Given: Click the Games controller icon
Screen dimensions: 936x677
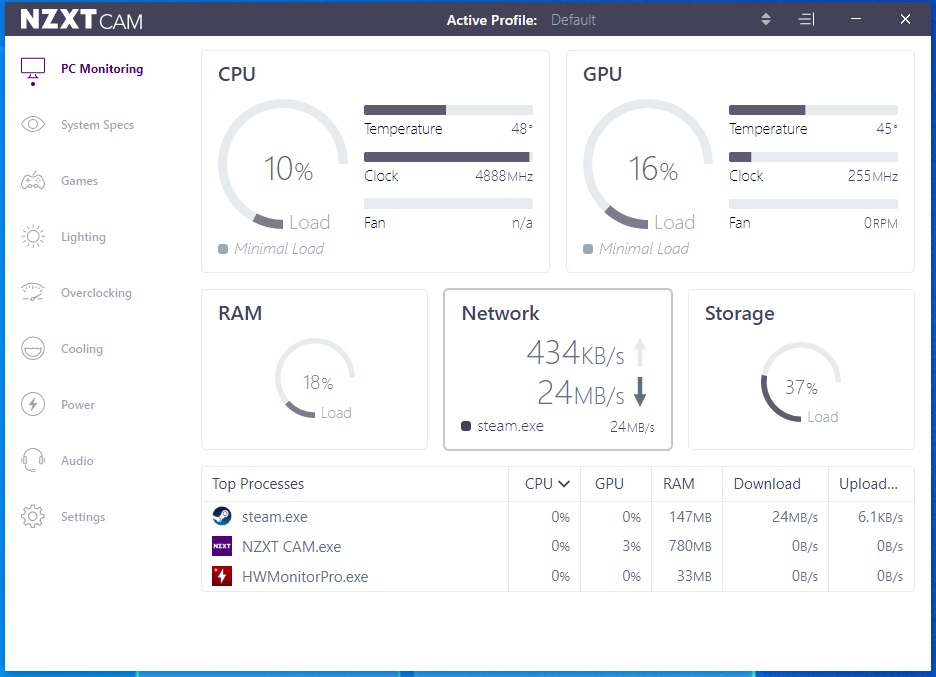Looking at the screenshot, I should click(33, 181).
